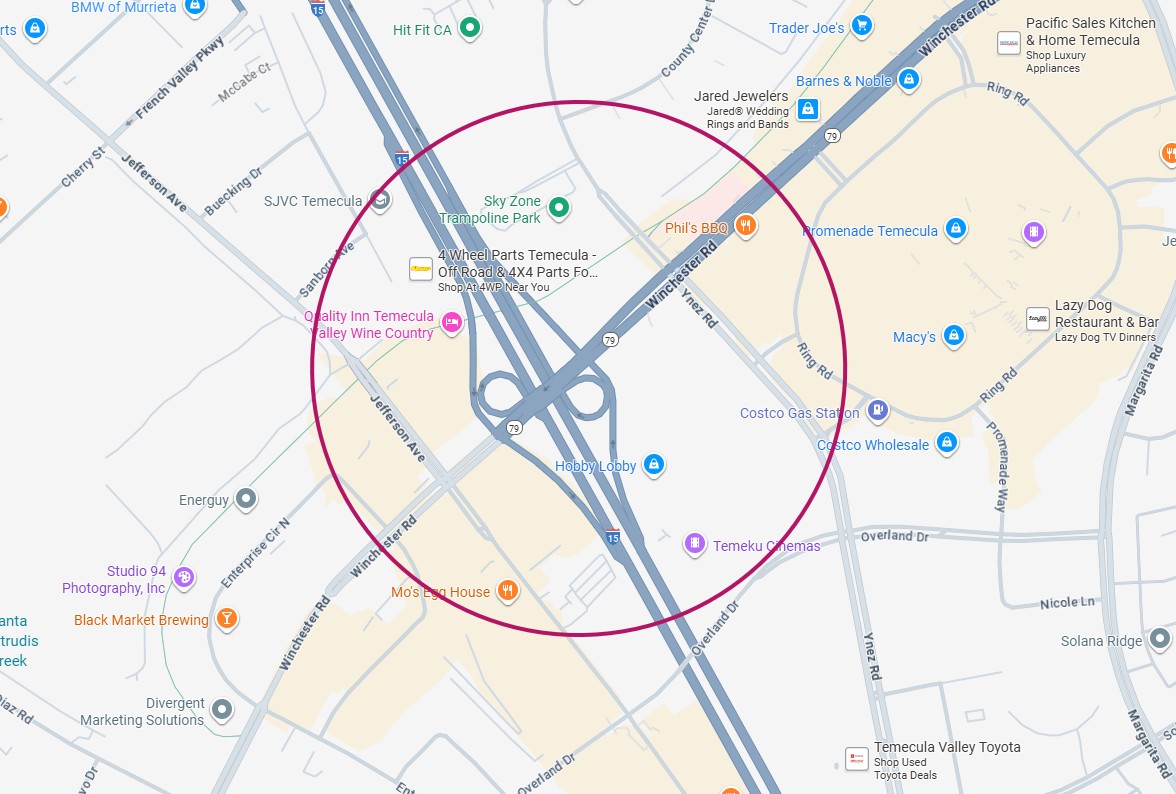Open the Temeku Cinemas movie pin
Screen dimensions: 1176x794
coord(695,544)
